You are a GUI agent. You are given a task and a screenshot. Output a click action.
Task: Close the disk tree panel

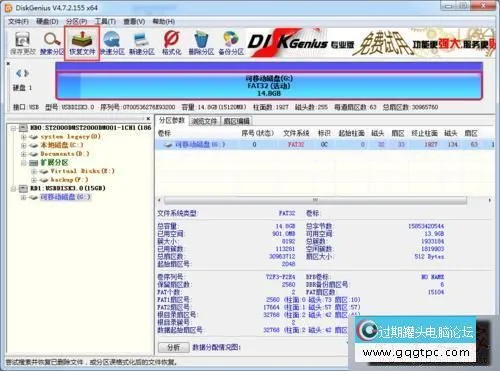[x=148, y=118]
